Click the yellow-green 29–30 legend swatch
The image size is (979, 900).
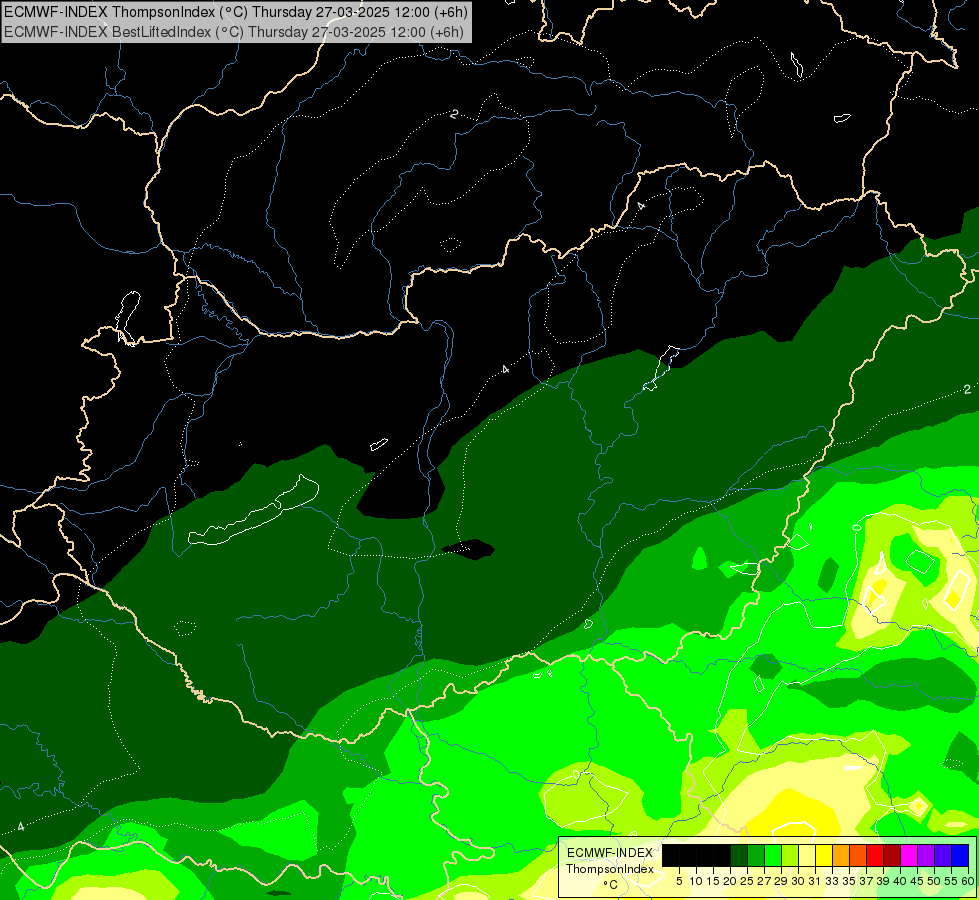pyautogui.click(x=790, y=855)
